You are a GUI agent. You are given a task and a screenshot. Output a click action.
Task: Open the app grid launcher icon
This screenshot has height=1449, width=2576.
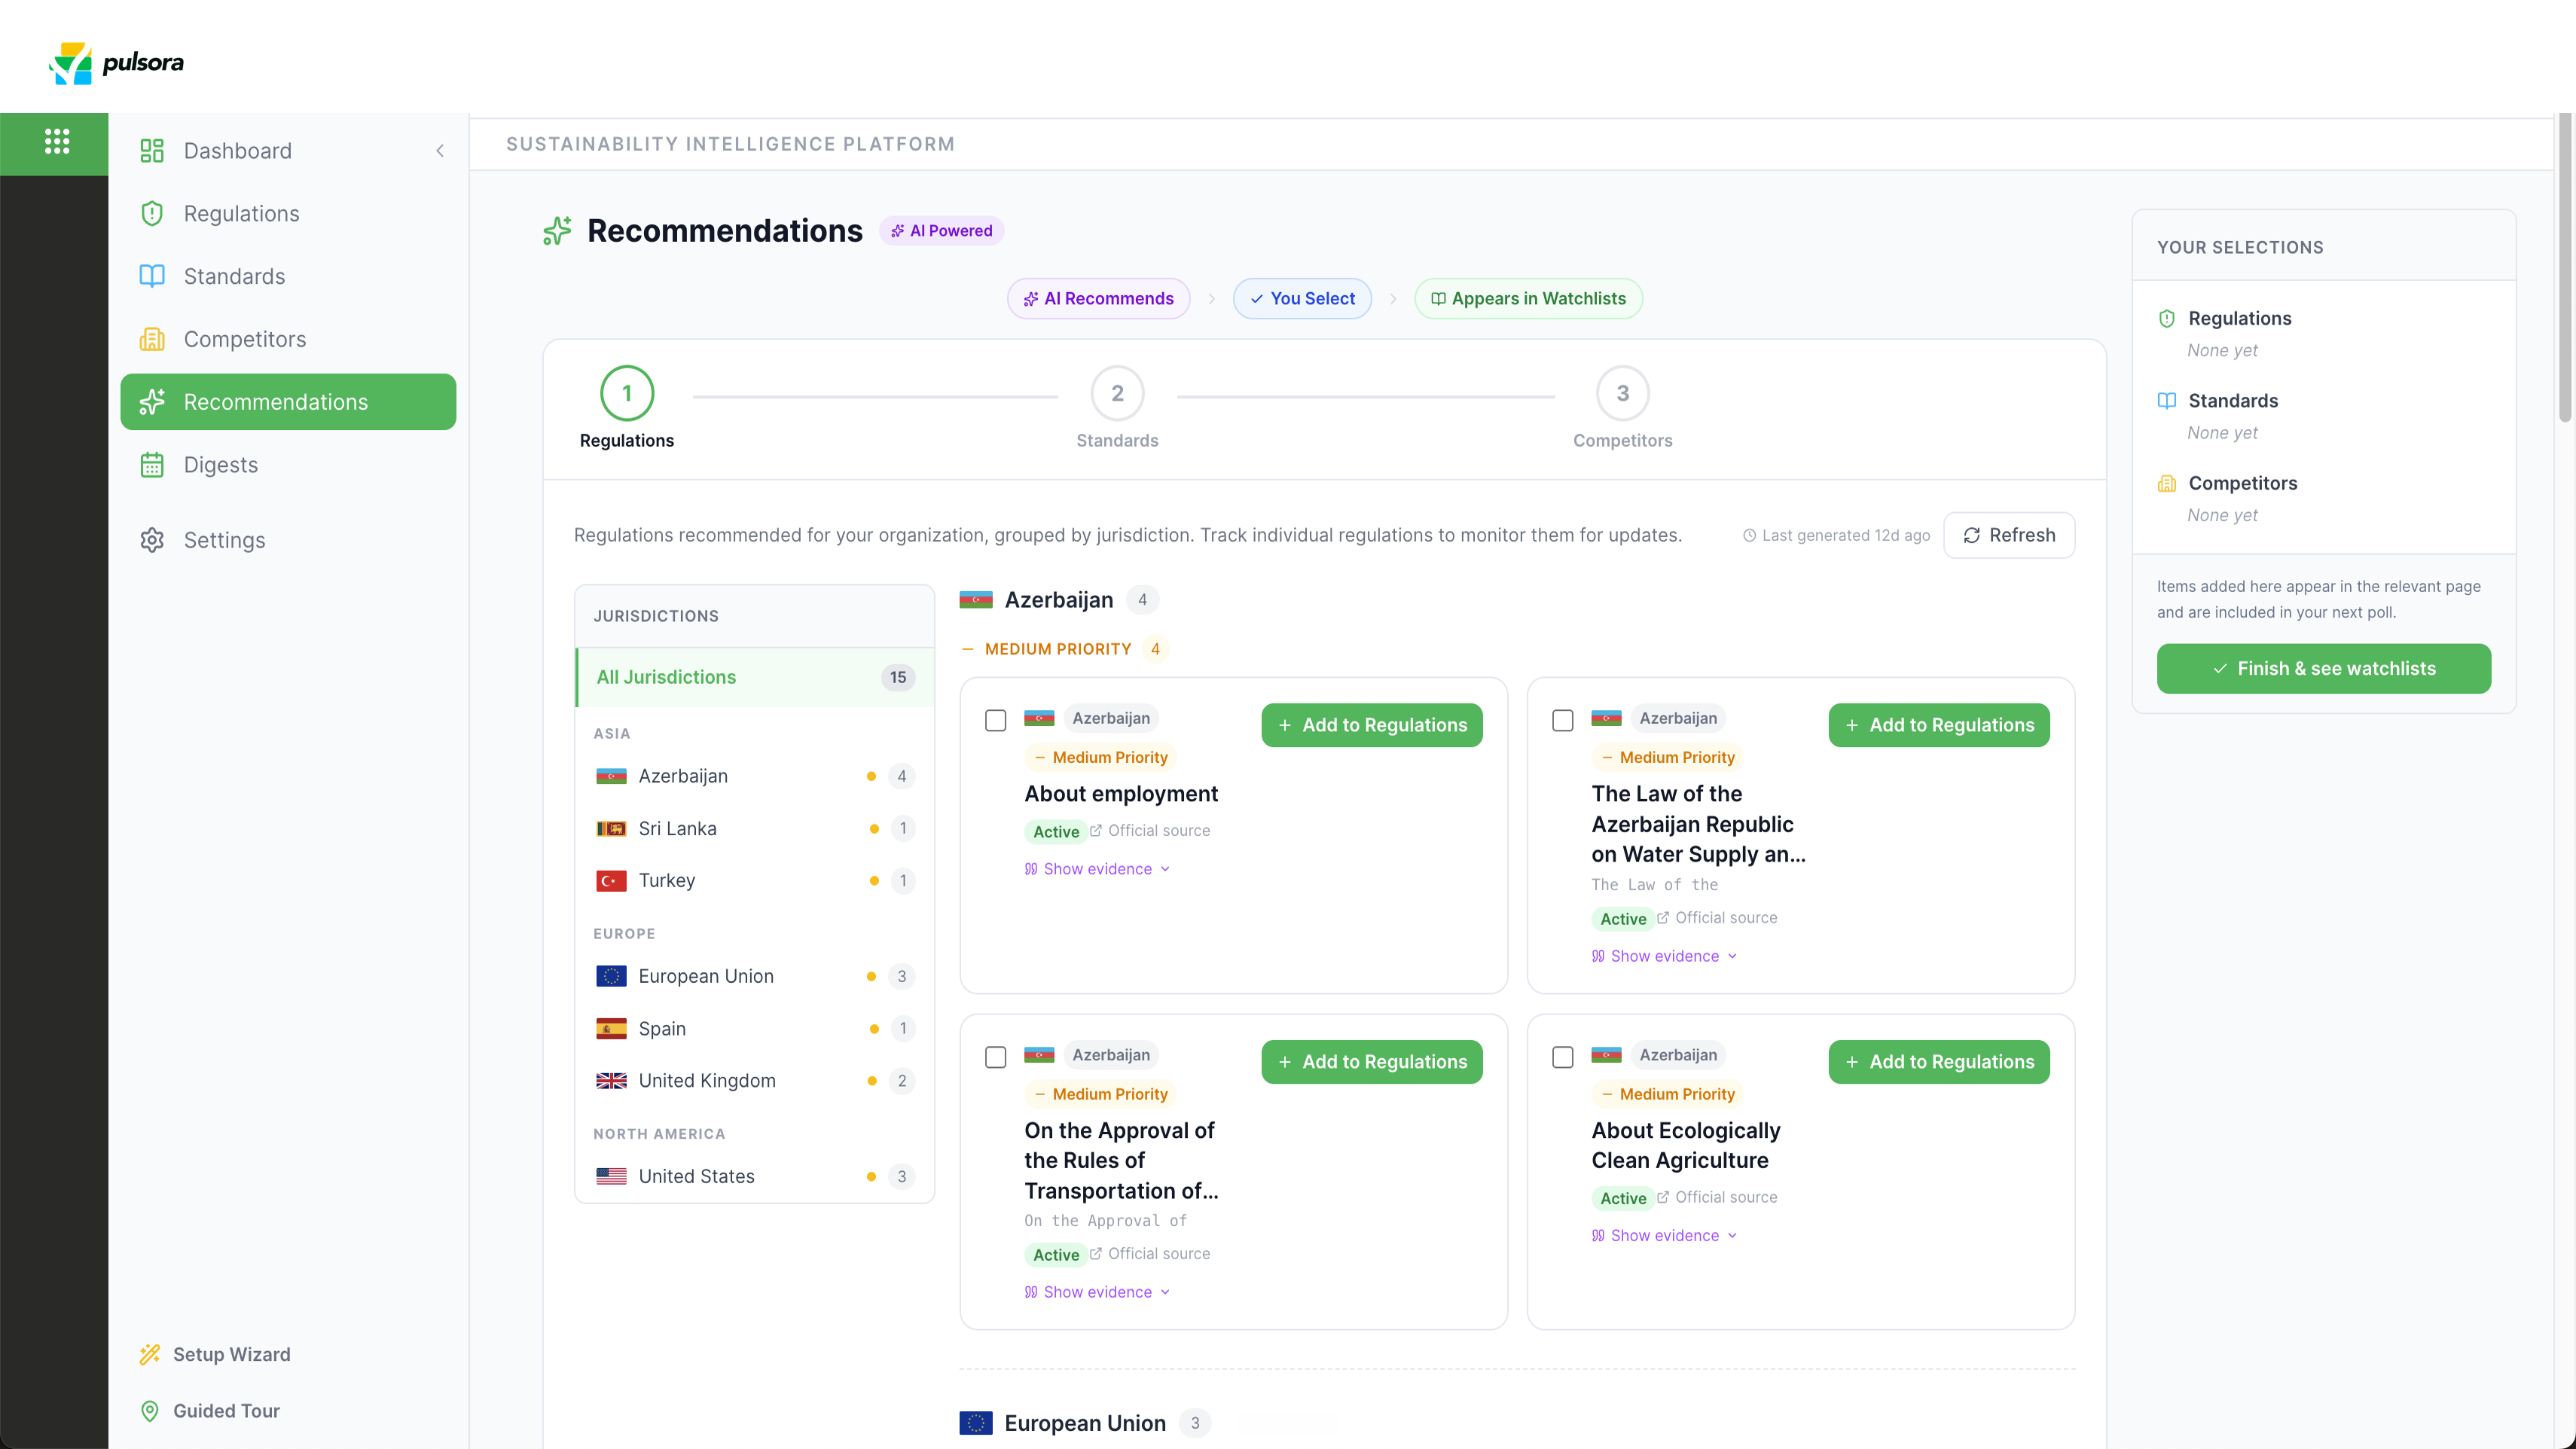tap(57, 142)
